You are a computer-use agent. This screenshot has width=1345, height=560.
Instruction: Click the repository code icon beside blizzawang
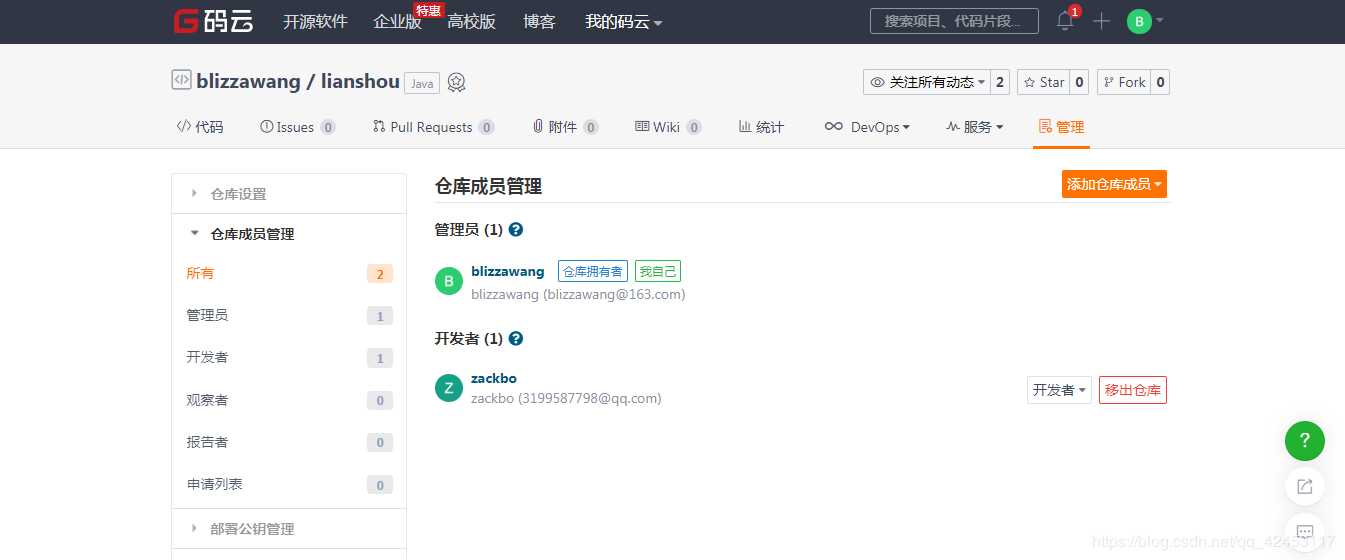(x=181, y=81)
